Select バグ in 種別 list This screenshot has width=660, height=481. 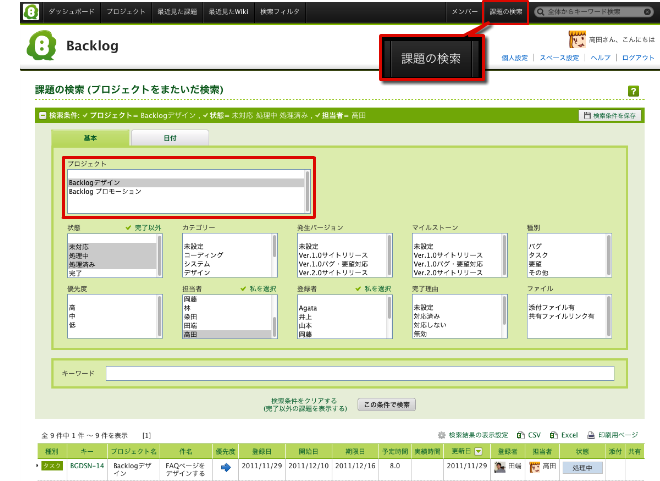567,246
